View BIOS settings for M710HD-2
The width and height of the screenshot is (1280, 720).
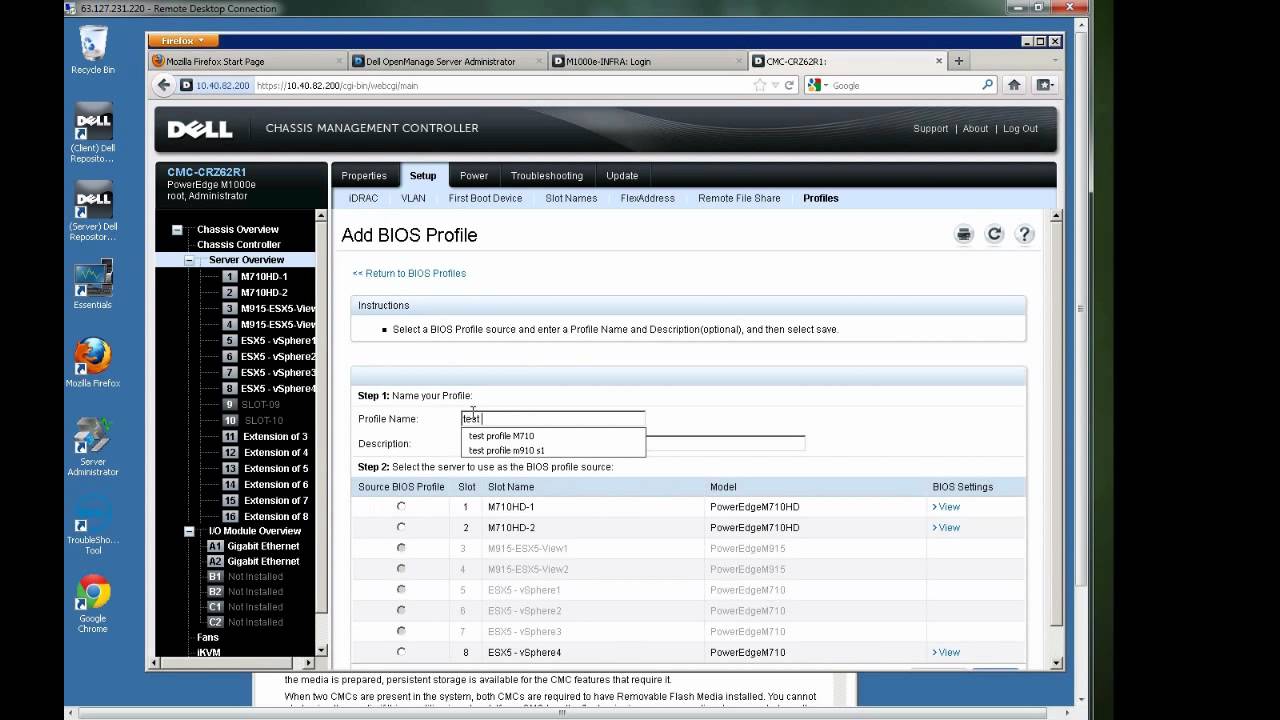946,527
